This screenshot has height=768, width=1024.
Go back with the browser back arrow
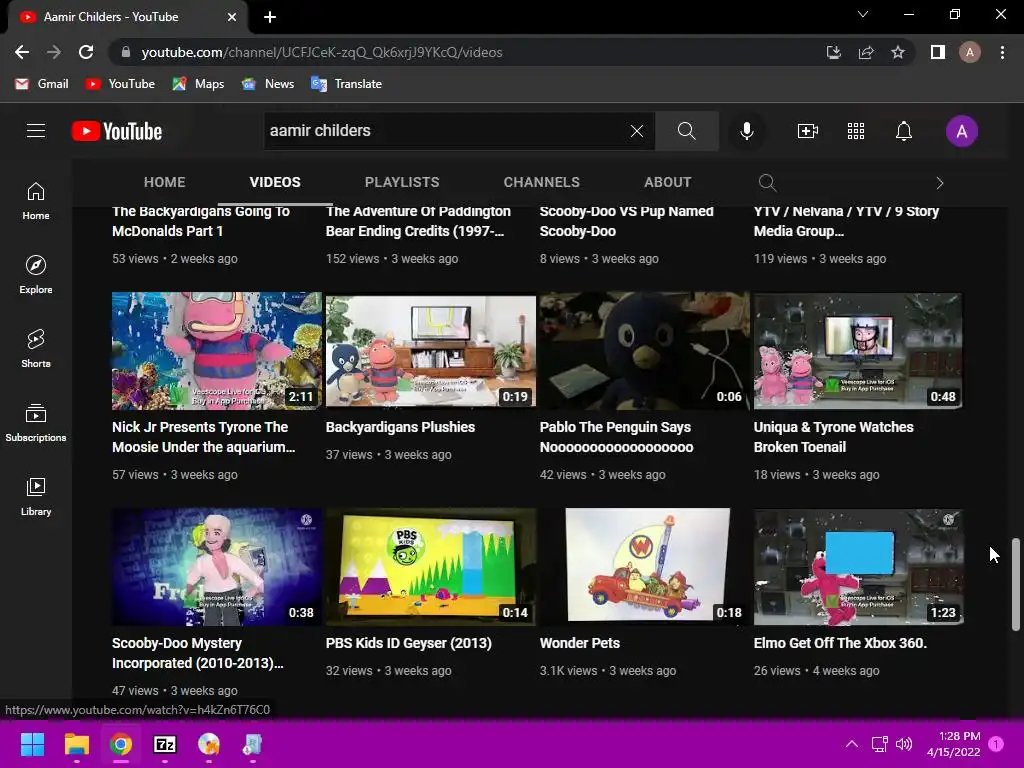[22, 52]
